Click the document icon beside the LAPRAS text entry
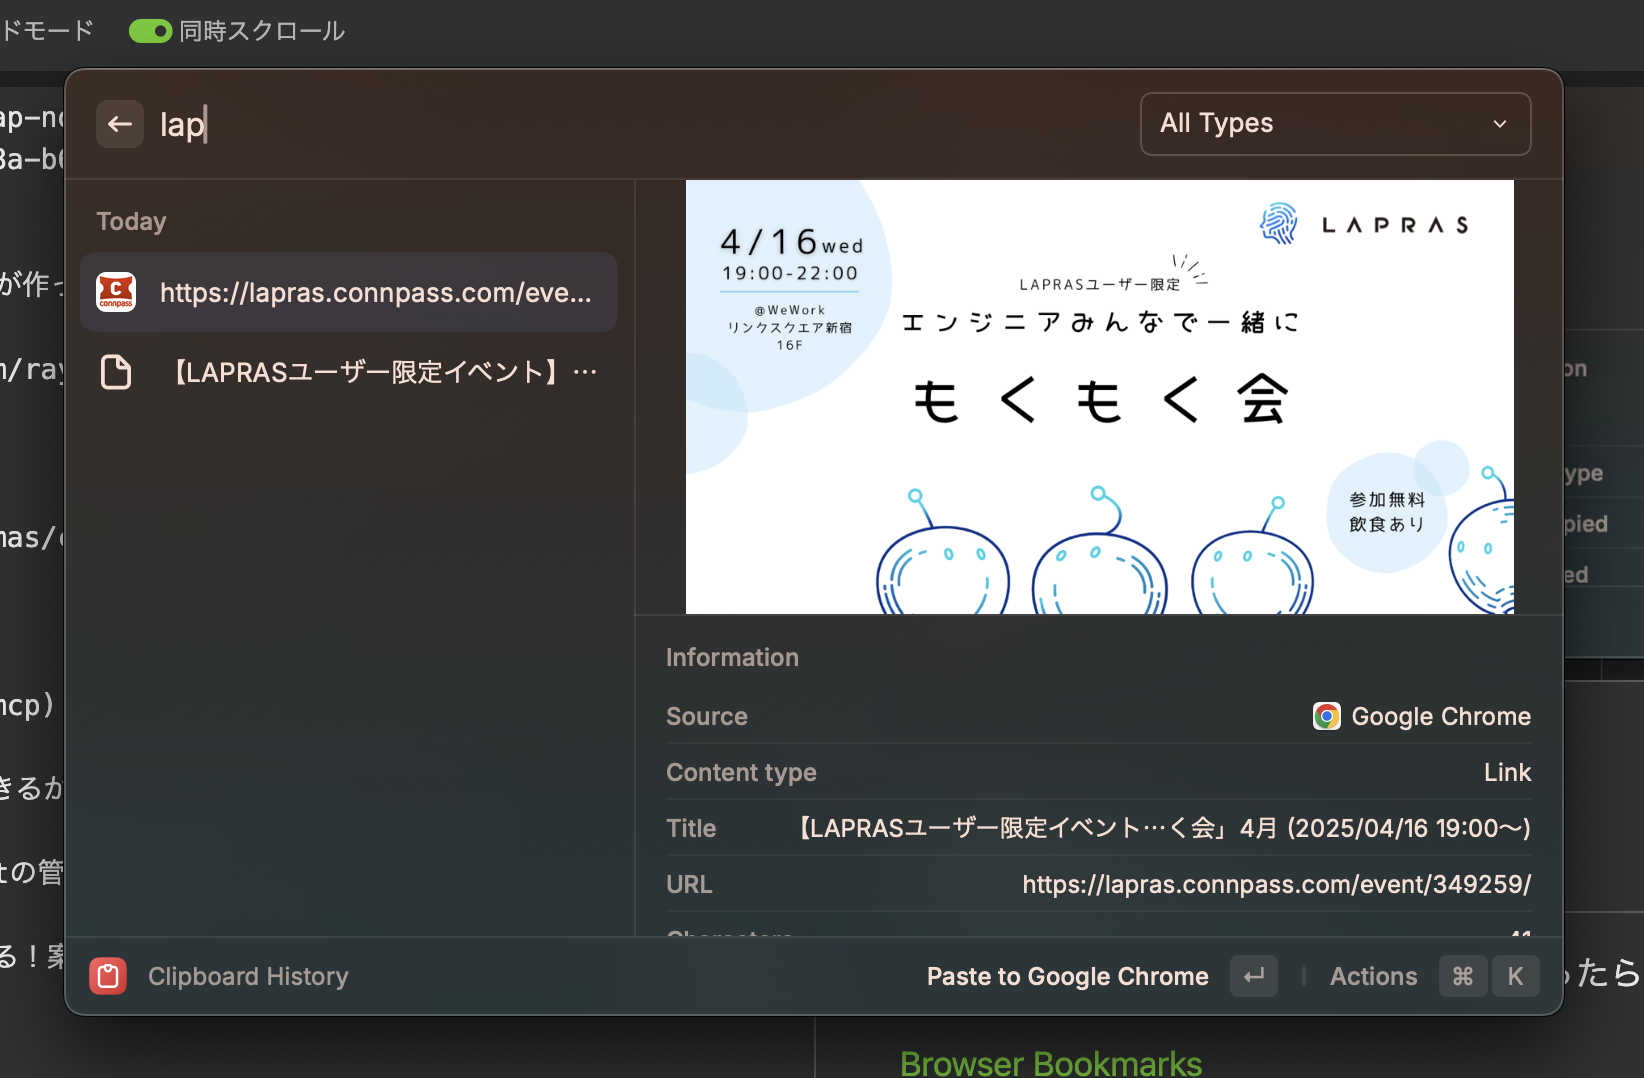1644x1078 pixels. pos(116,372)
